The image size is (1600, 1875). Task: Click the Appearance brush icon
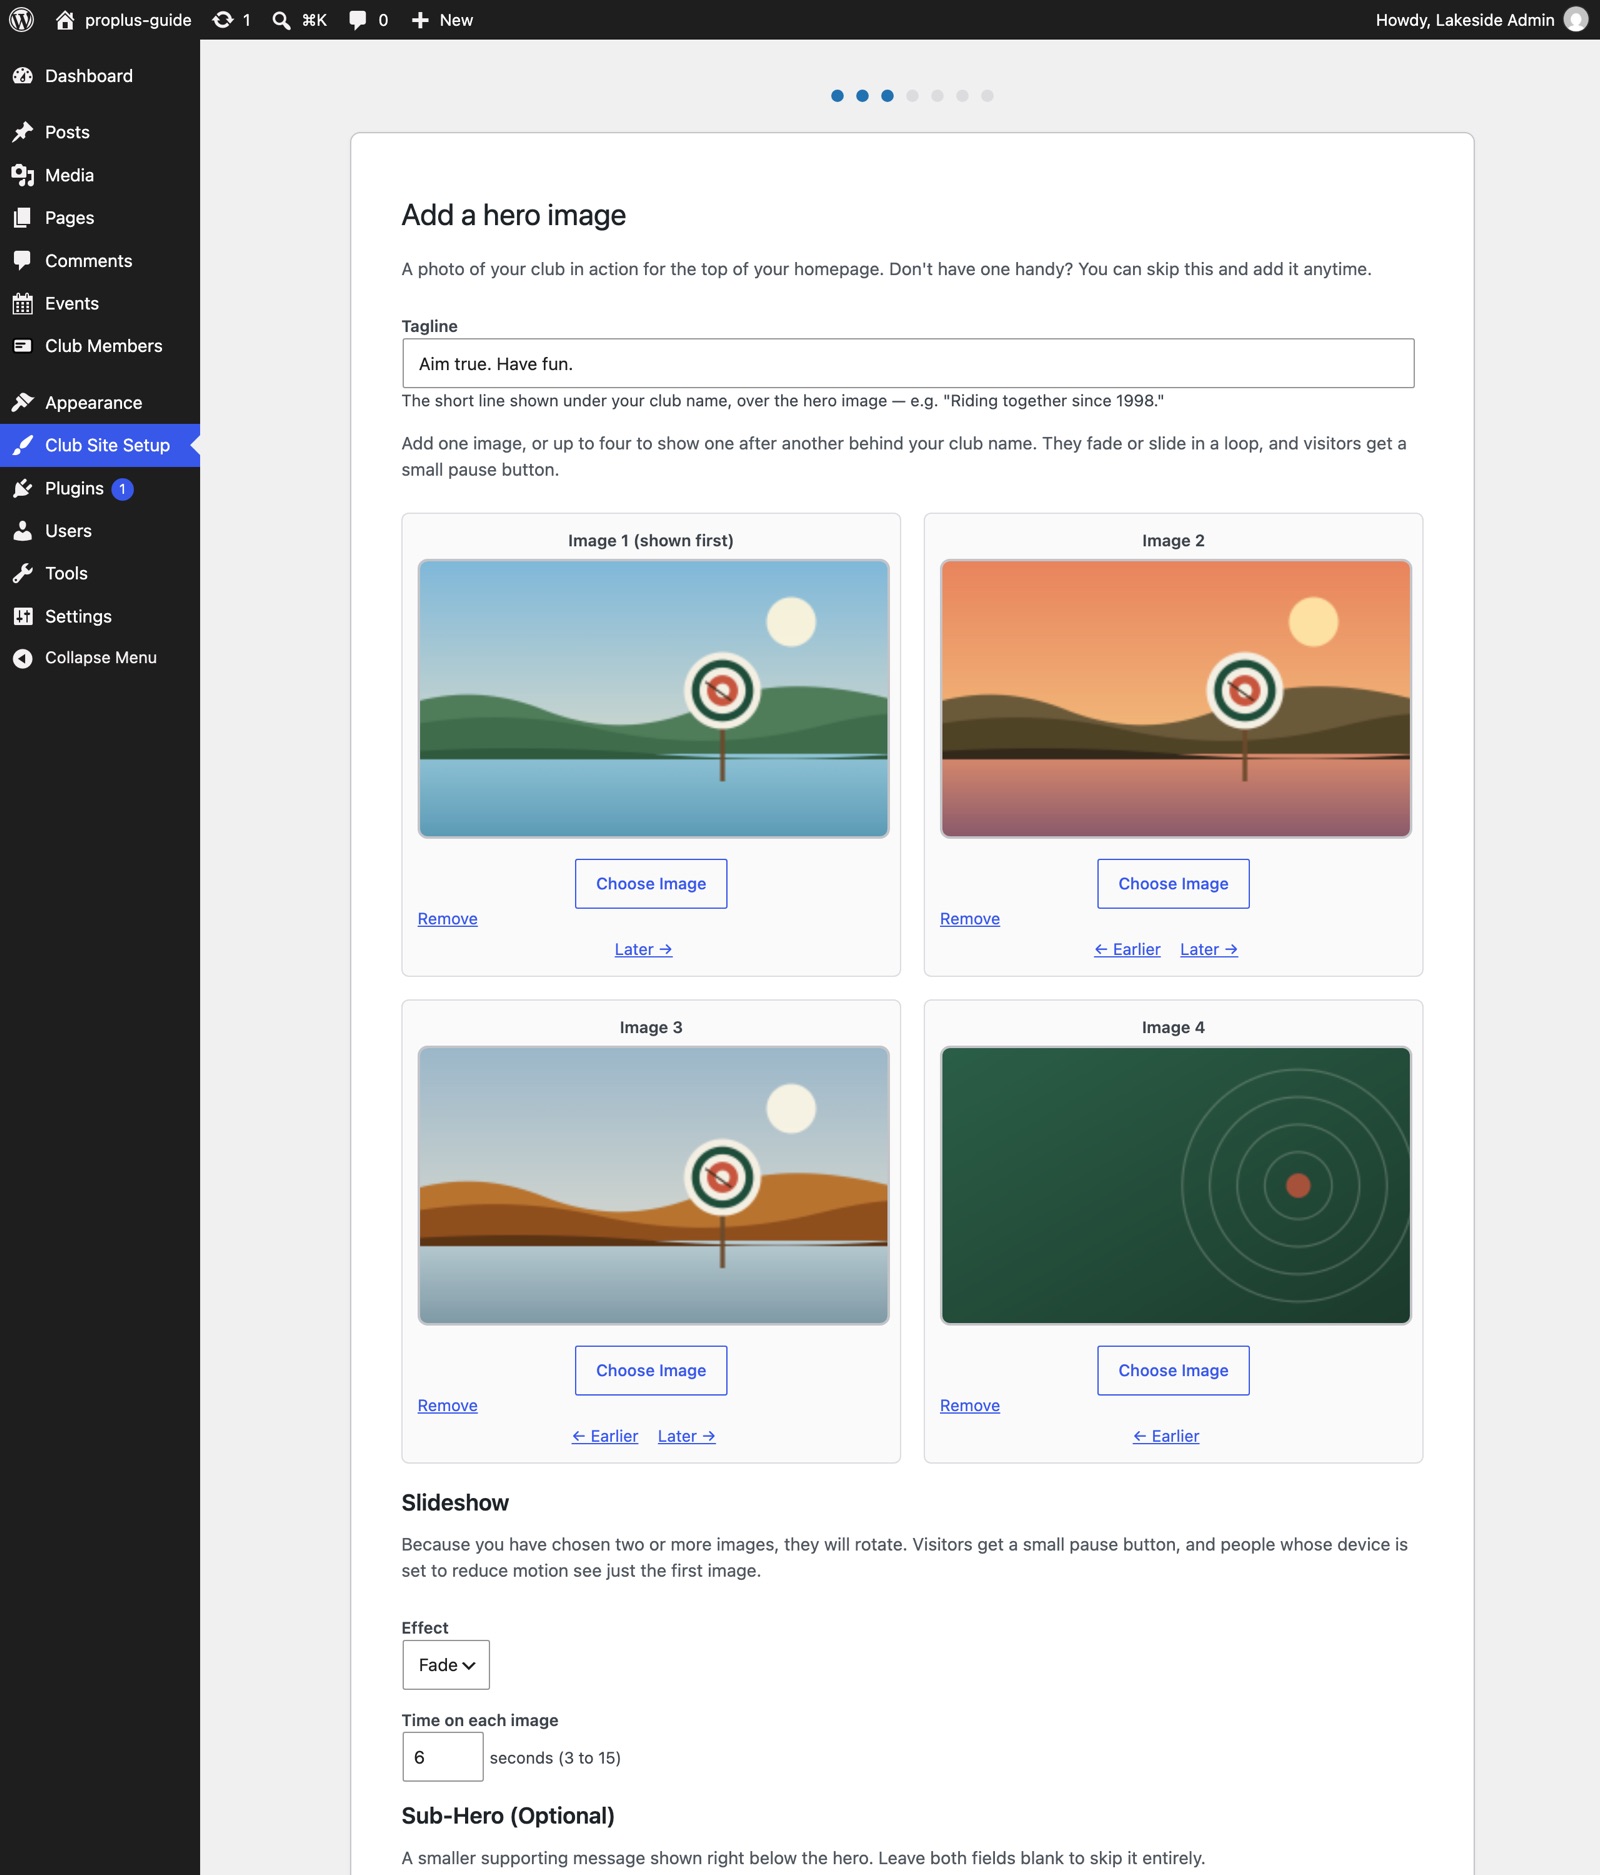pos(23,403)
